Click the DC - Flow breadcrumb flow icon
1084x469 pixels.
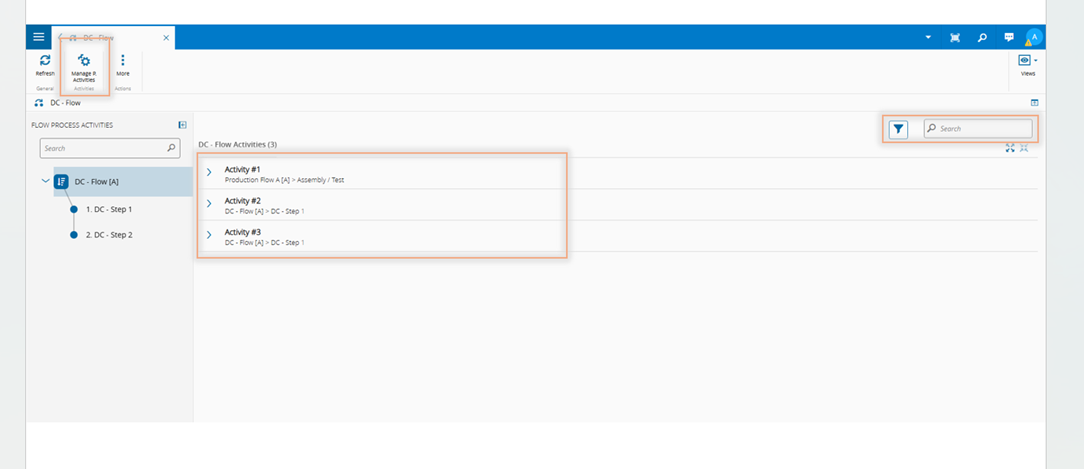tap(39, 103)
